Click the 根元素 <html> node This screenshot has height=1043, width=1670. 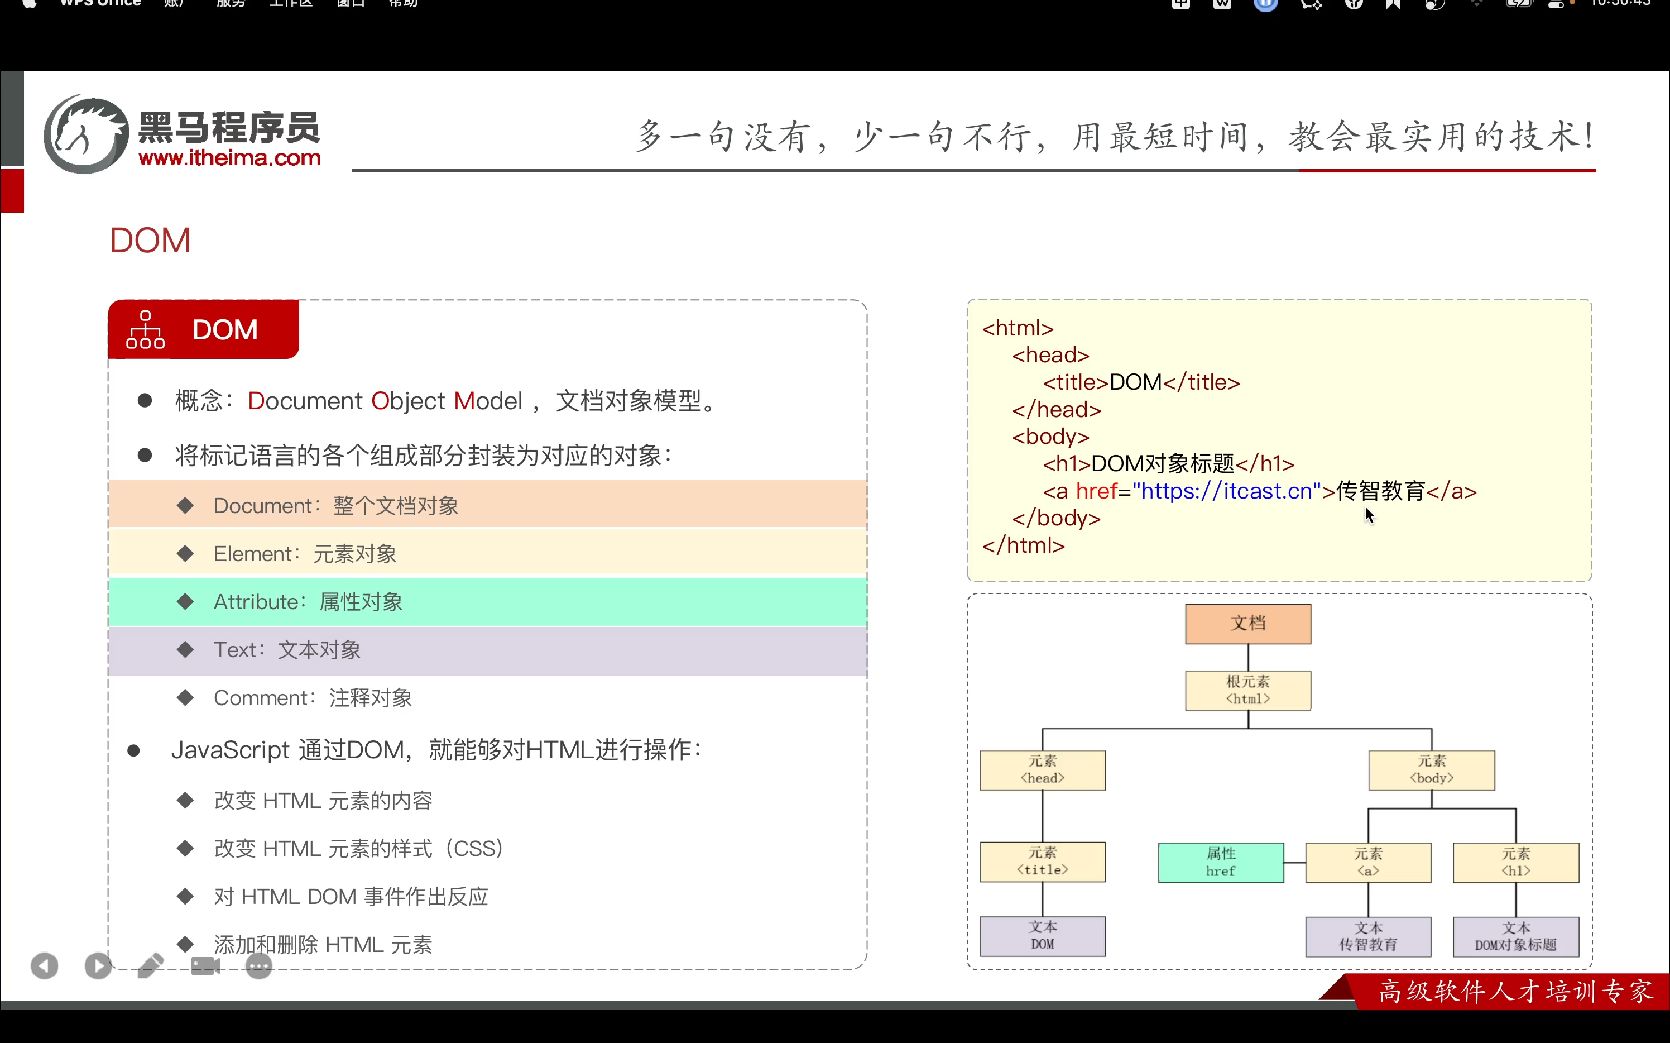tap(1248, 690)
